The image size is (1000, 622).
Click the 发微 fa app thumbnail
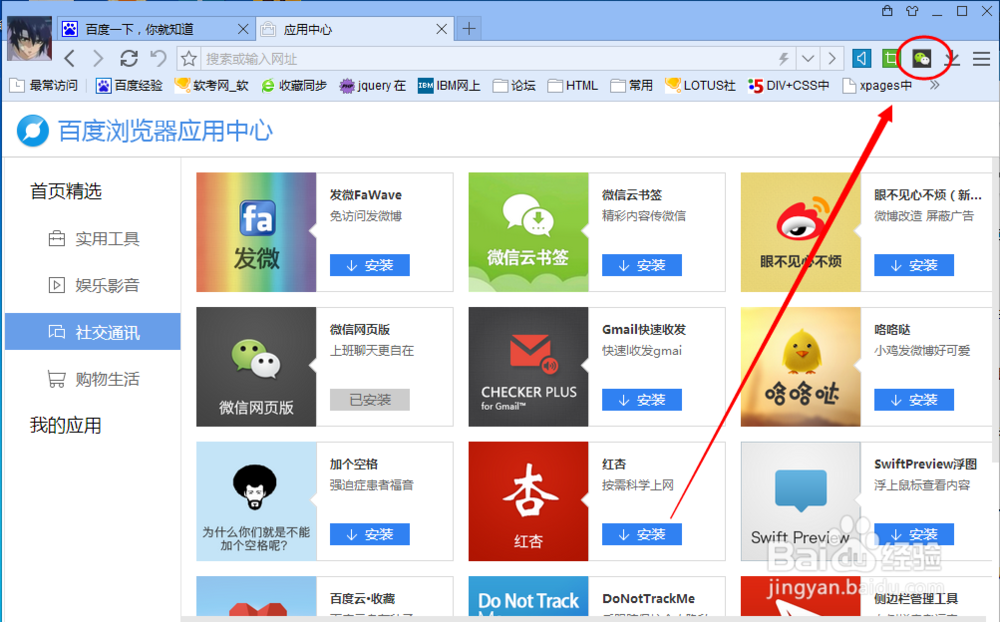click(x=256, y=232)
